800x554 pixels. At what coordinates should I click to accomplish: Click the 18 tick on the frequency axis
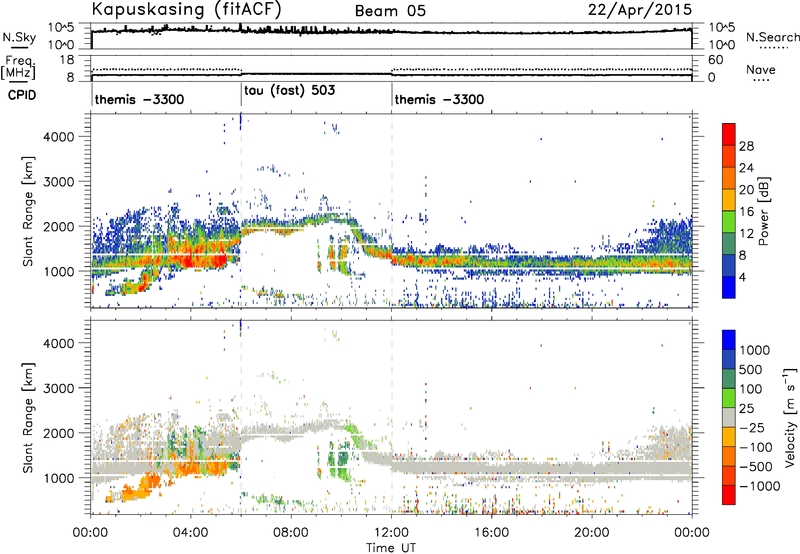click(67, 60)
